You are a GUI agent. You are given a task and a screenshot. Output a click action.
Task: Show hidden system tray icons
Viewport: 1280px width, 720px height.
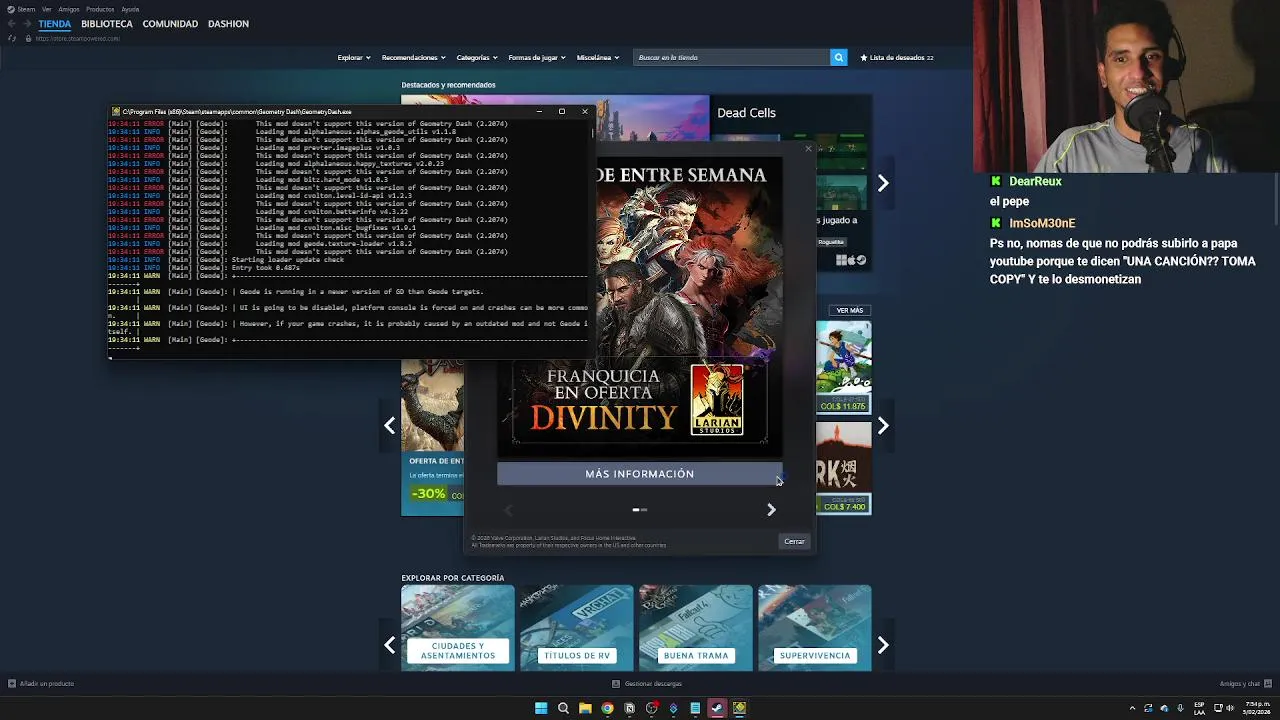point(1133,708)
